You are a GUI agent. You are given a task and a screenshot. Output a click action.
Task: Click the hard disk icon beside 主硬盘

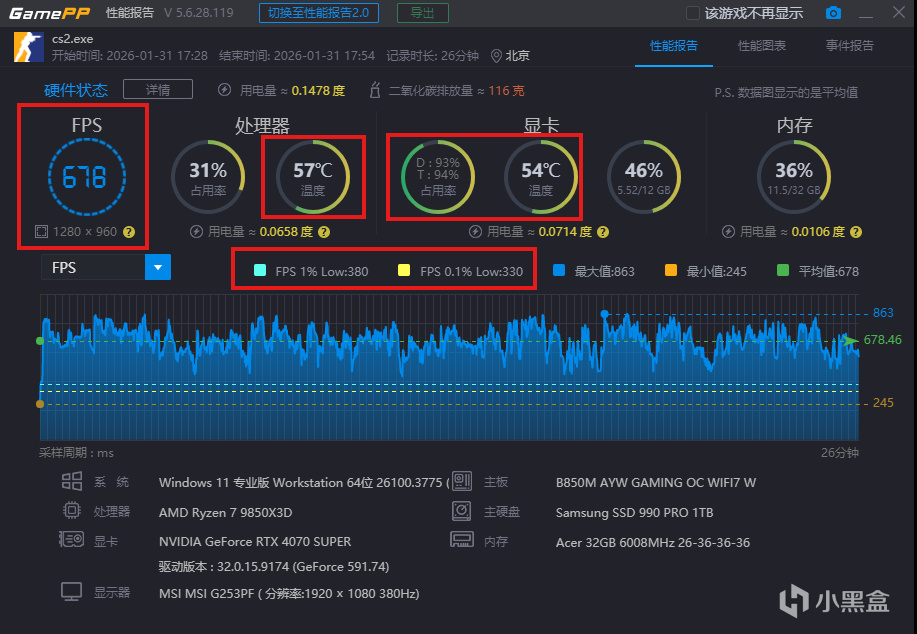point(461,511)
